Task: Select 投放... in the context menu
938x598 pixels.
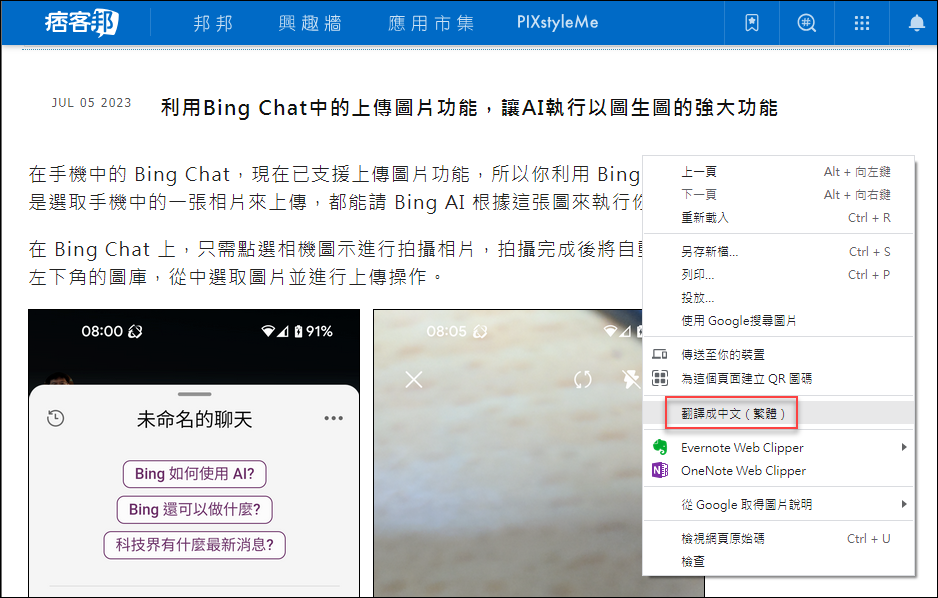Action: pyautogui.click(x=779, y=298)
